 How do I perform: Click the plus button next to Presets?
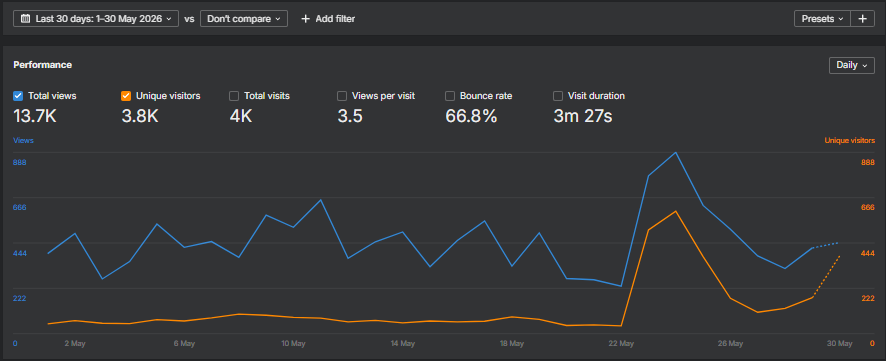pyautogui.click(x=862, y=19)
